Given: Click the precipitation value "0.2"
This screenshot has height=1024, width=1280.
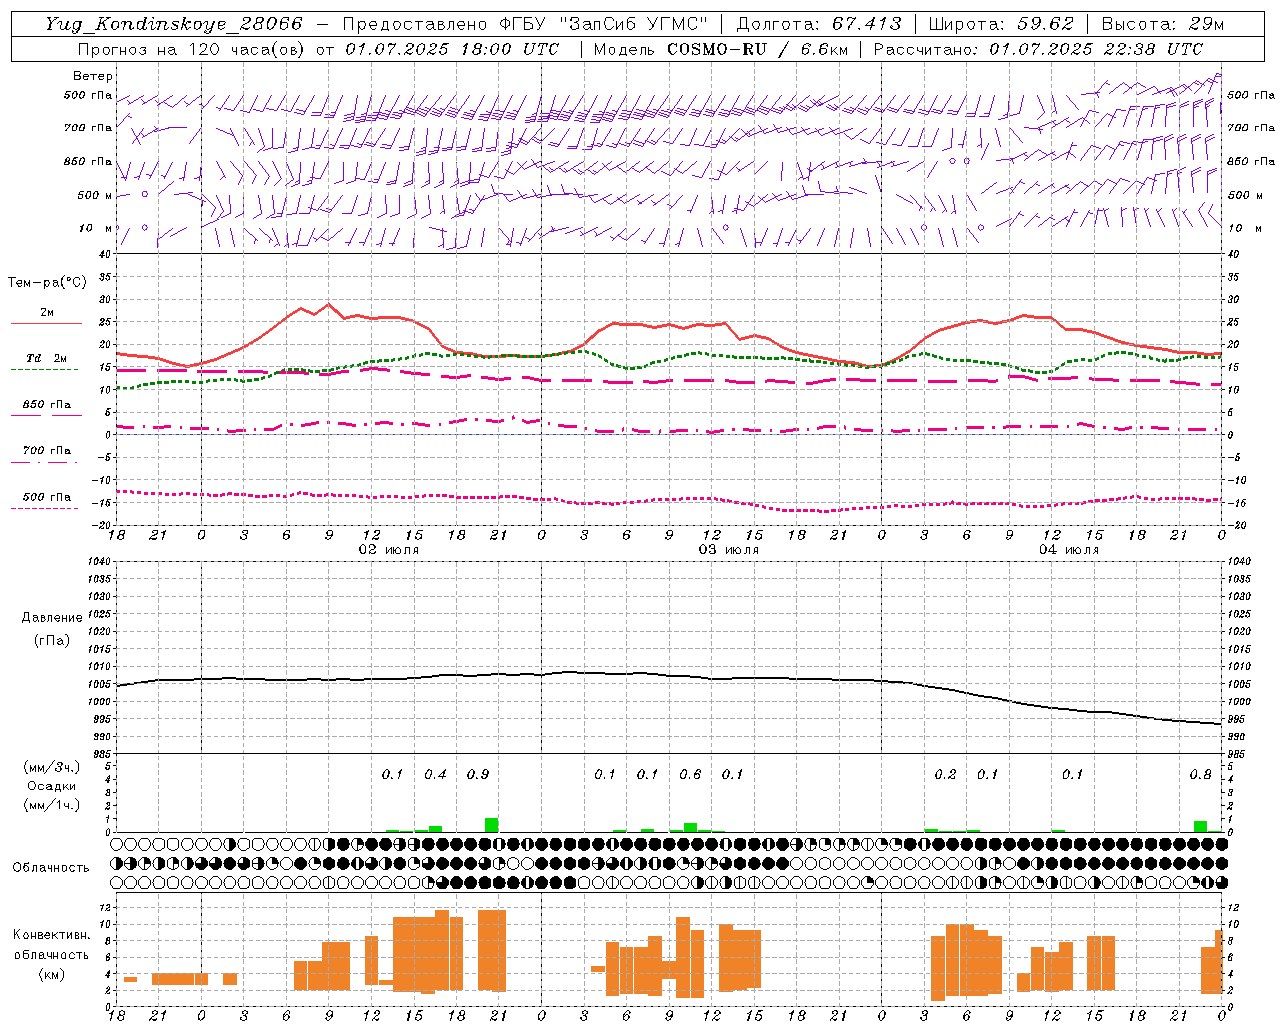Looking at the screenshot, I should [945, 775].
